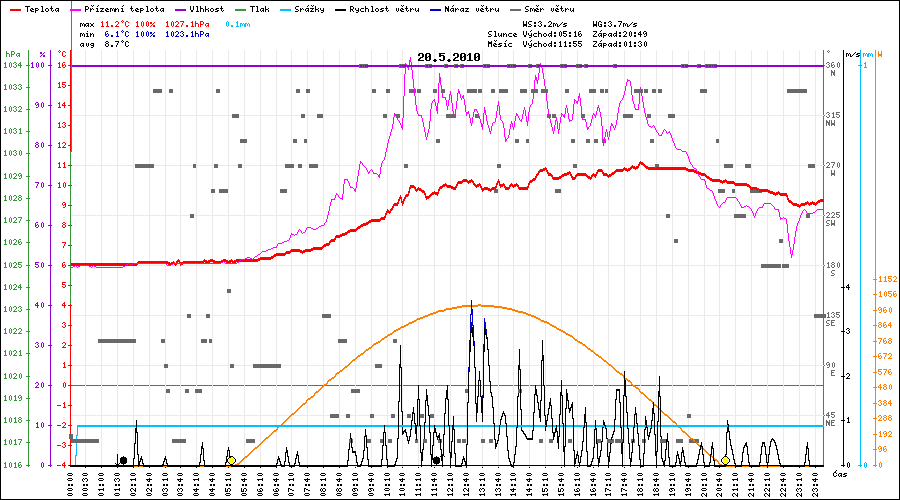900x500 pixels.
Task: Click the wind speed reading WS:3.2m/s
Action: pyautogui.click(x=545, y=25)
